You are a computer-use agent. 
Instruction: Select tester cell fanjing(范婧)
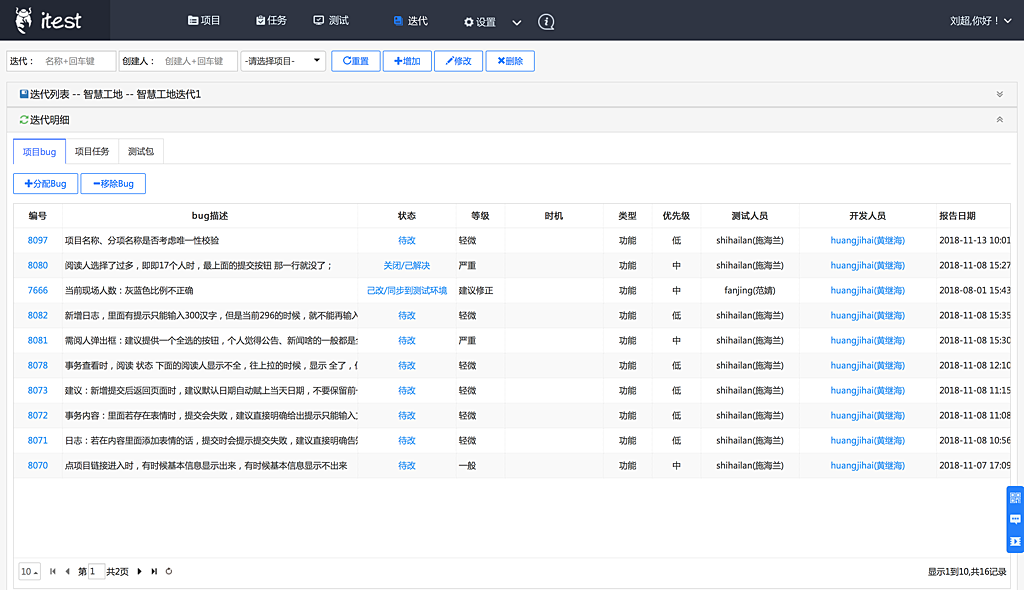[750, 290]
